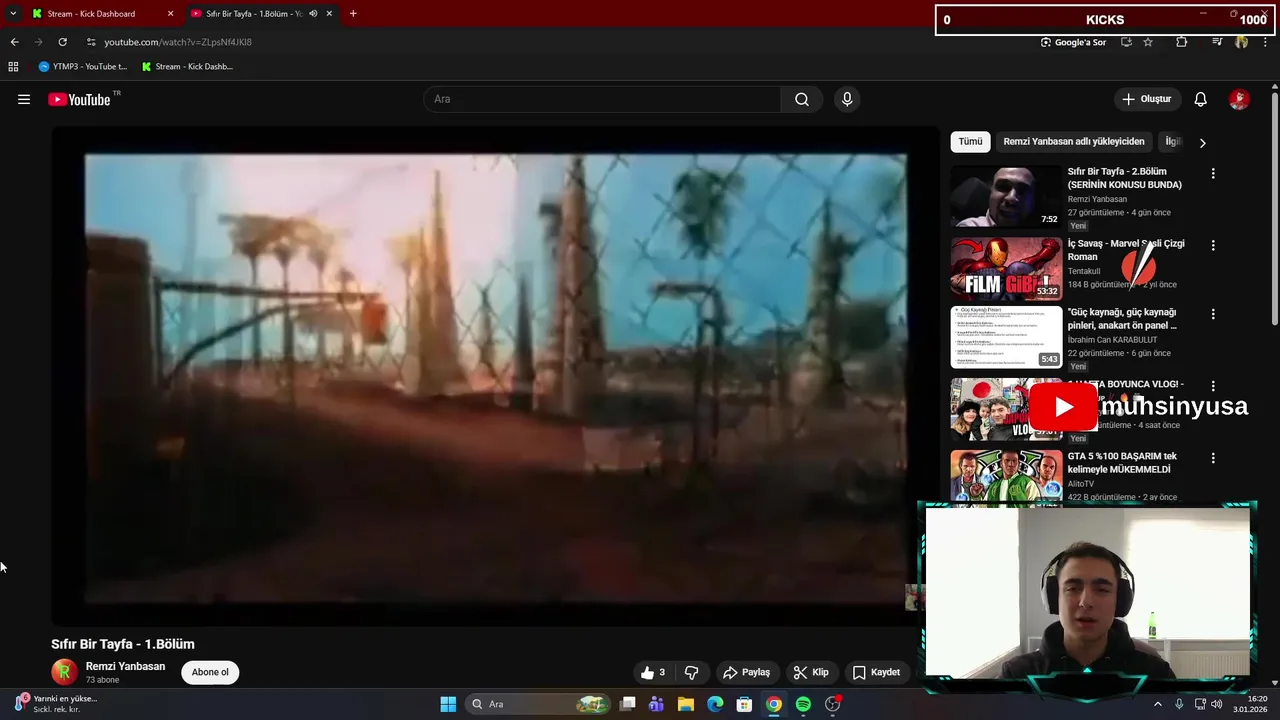1280x720 pixels.
Task: Go back with Chrome's back arrow
Action: click(14, 42)
